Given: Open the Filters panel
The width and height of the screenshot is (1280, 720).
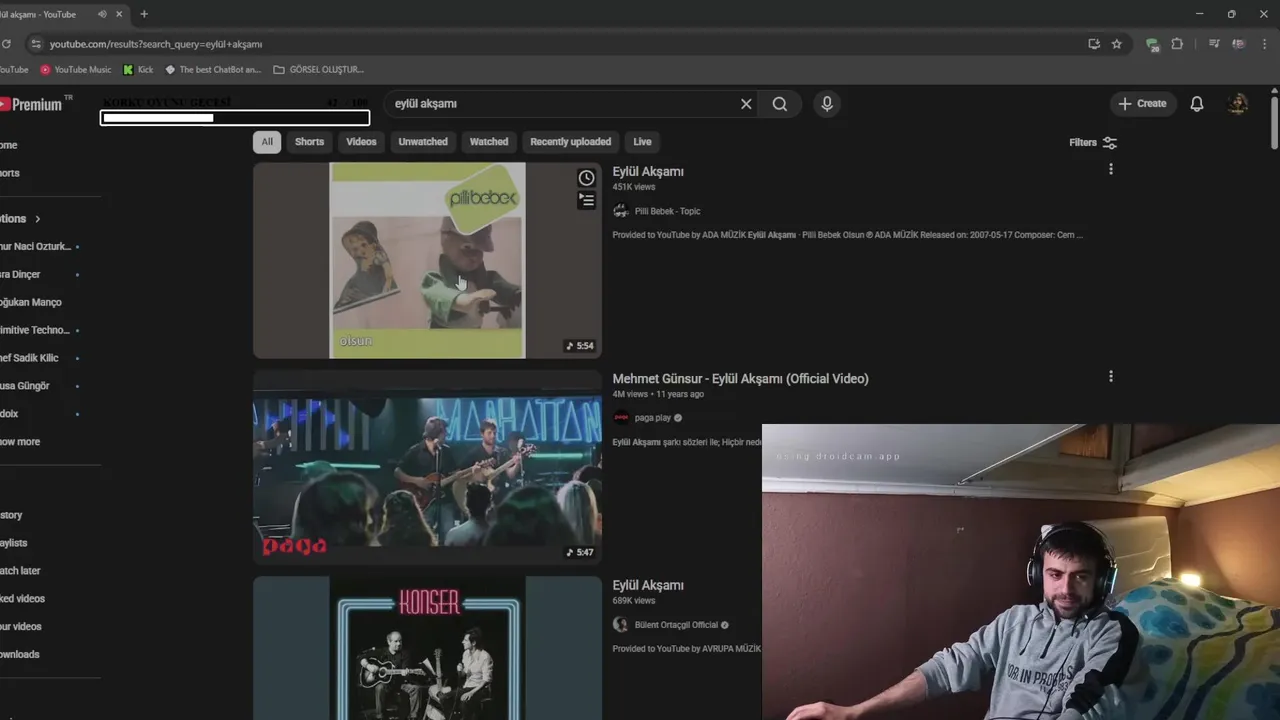Looking at the screenshot, I should coord(1092,142).
